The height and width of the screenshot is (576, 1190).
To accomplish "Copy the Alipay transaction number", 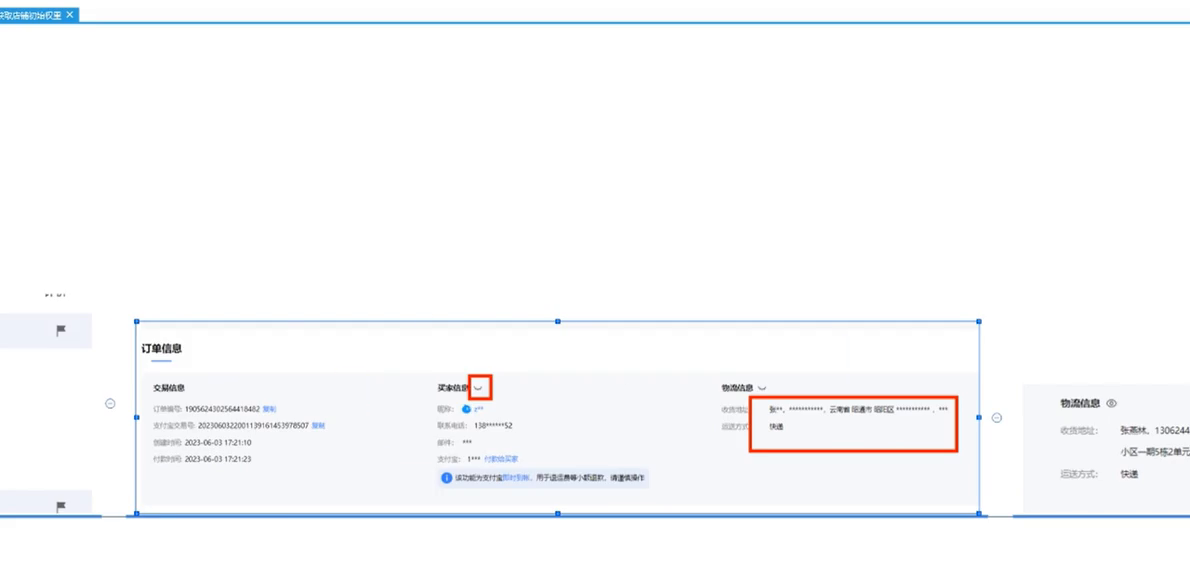I will [318, 426].
